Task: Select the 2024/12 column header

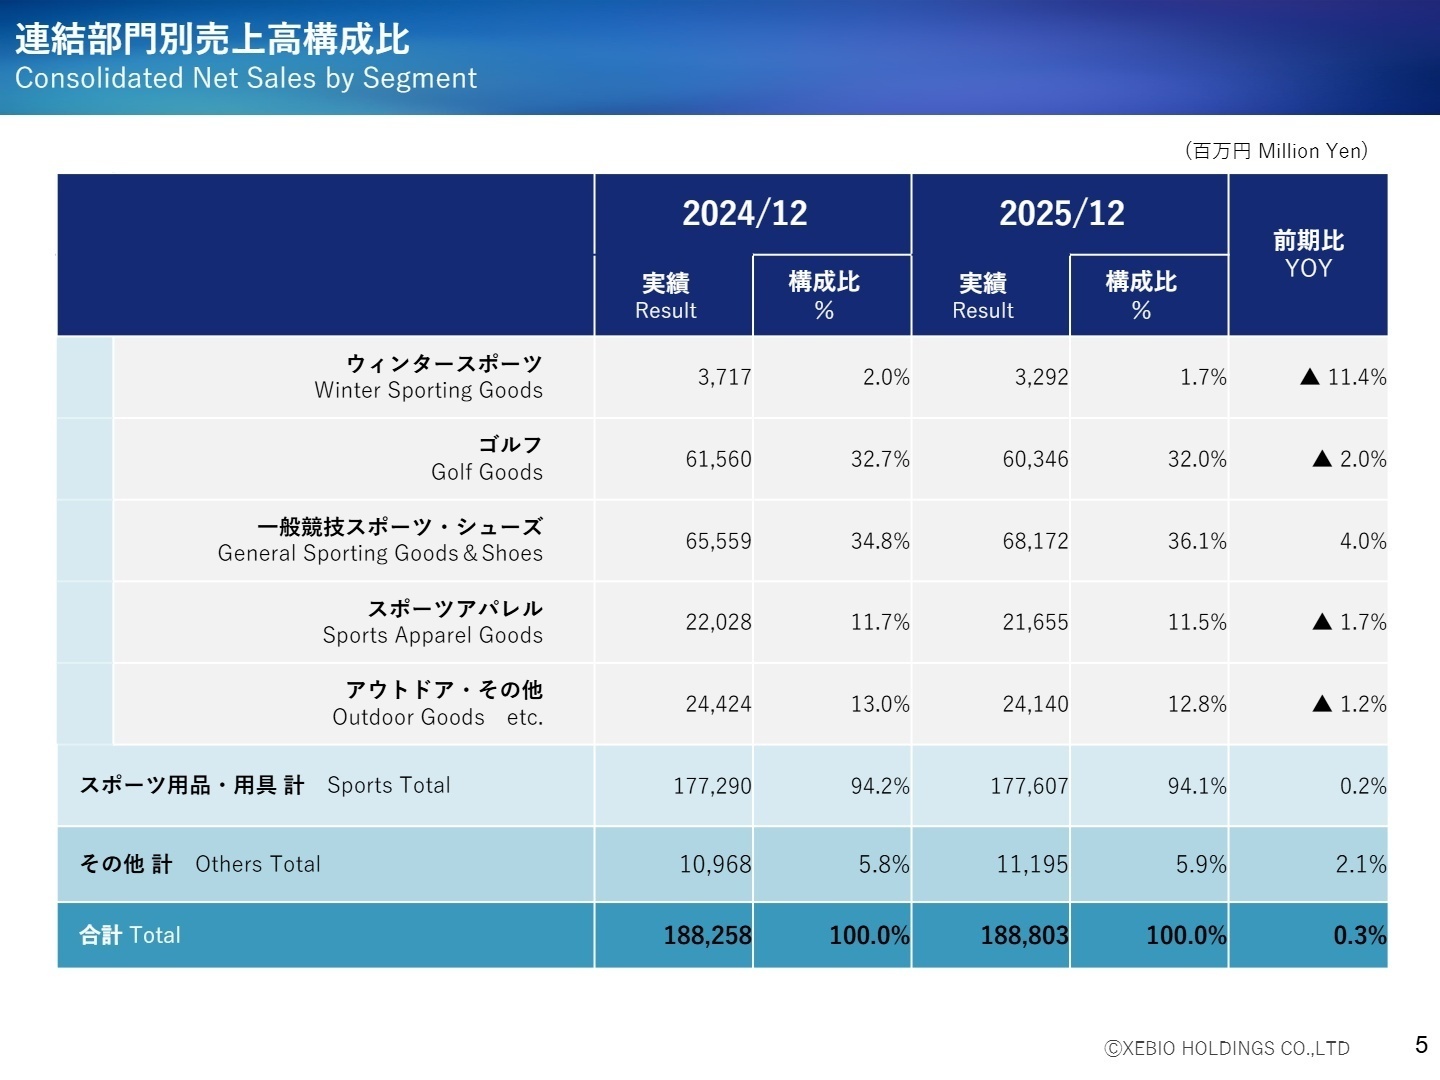Action: click(751, 213)
